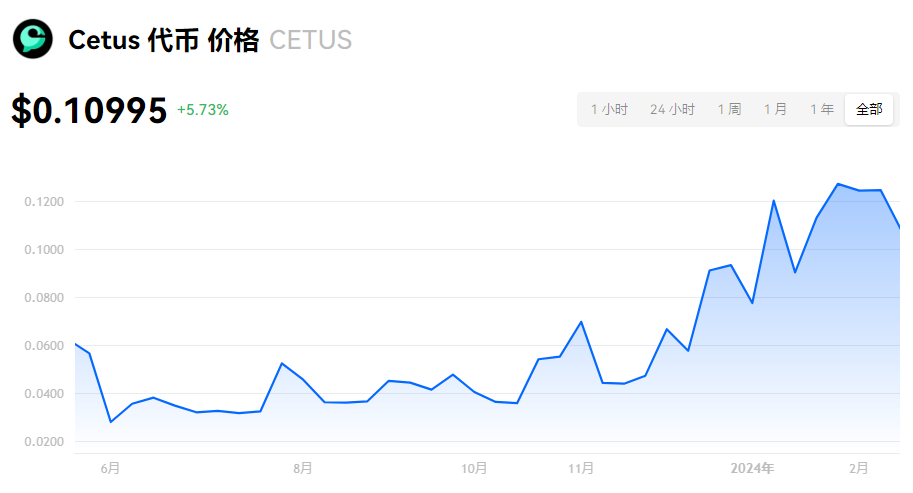
Task: Show the 1 月 price chart
Action: click(x=775, y=109)
